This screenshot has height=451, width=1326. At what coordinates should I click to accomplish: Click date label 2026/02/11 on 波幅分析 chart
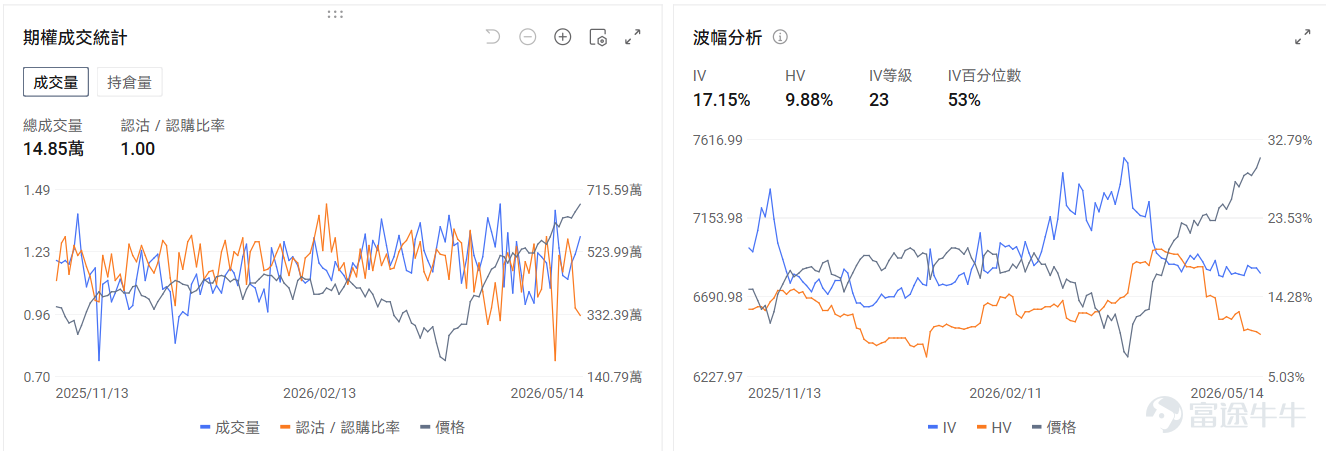pos(1005,393)
